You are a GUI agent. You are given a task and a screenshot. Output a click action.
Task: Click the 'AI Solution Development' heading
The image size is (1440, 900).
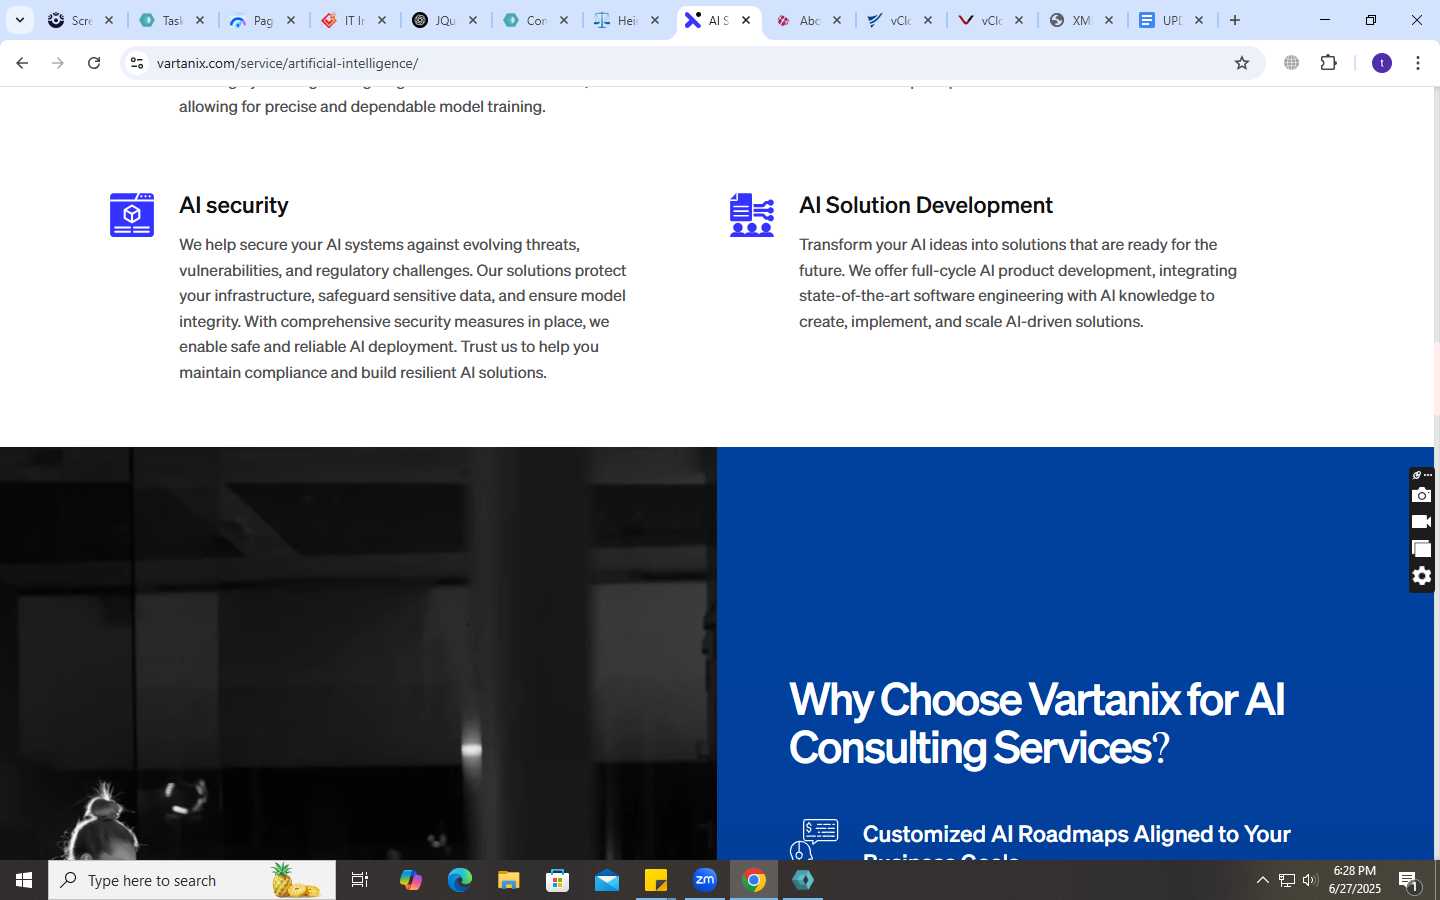click(x=926, y=205)
